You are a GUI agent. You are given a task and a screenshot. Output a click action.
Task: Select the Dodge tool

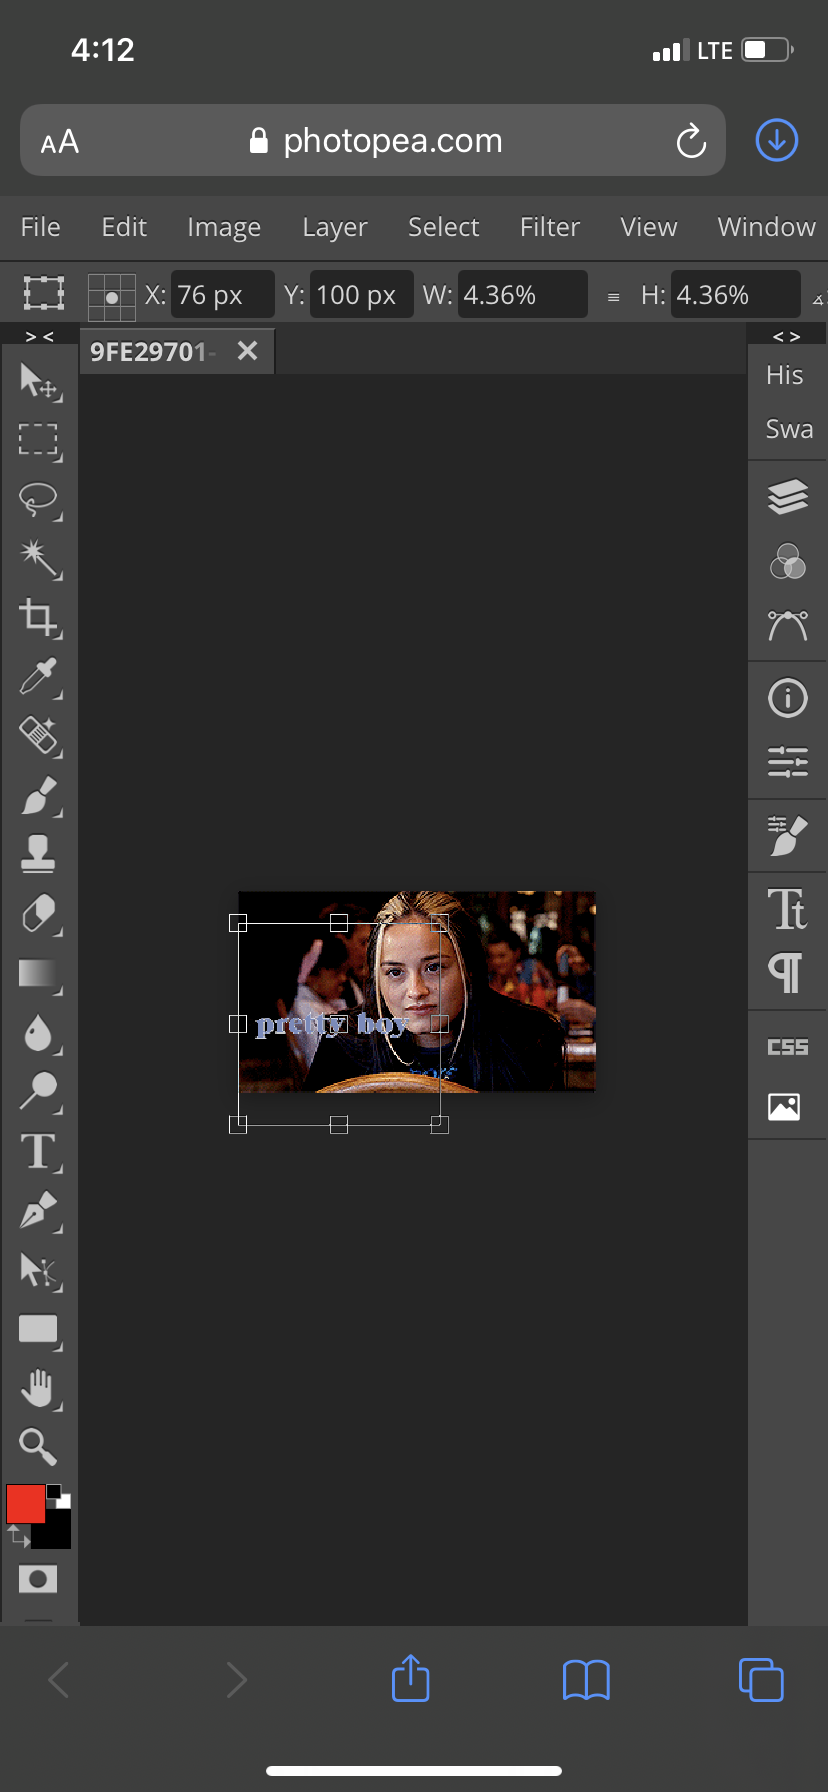pyautogui.click(x=39, y=1091)
